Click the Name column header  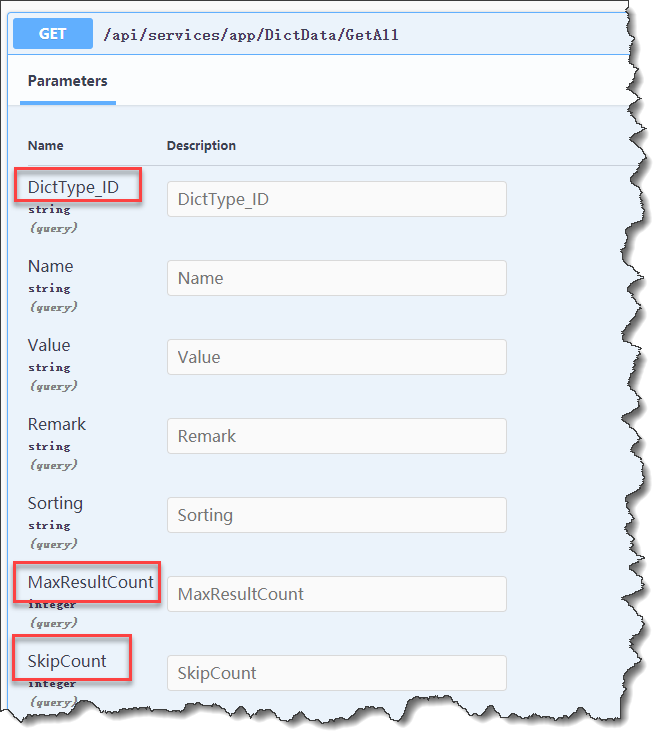click(x=46, y=146)
